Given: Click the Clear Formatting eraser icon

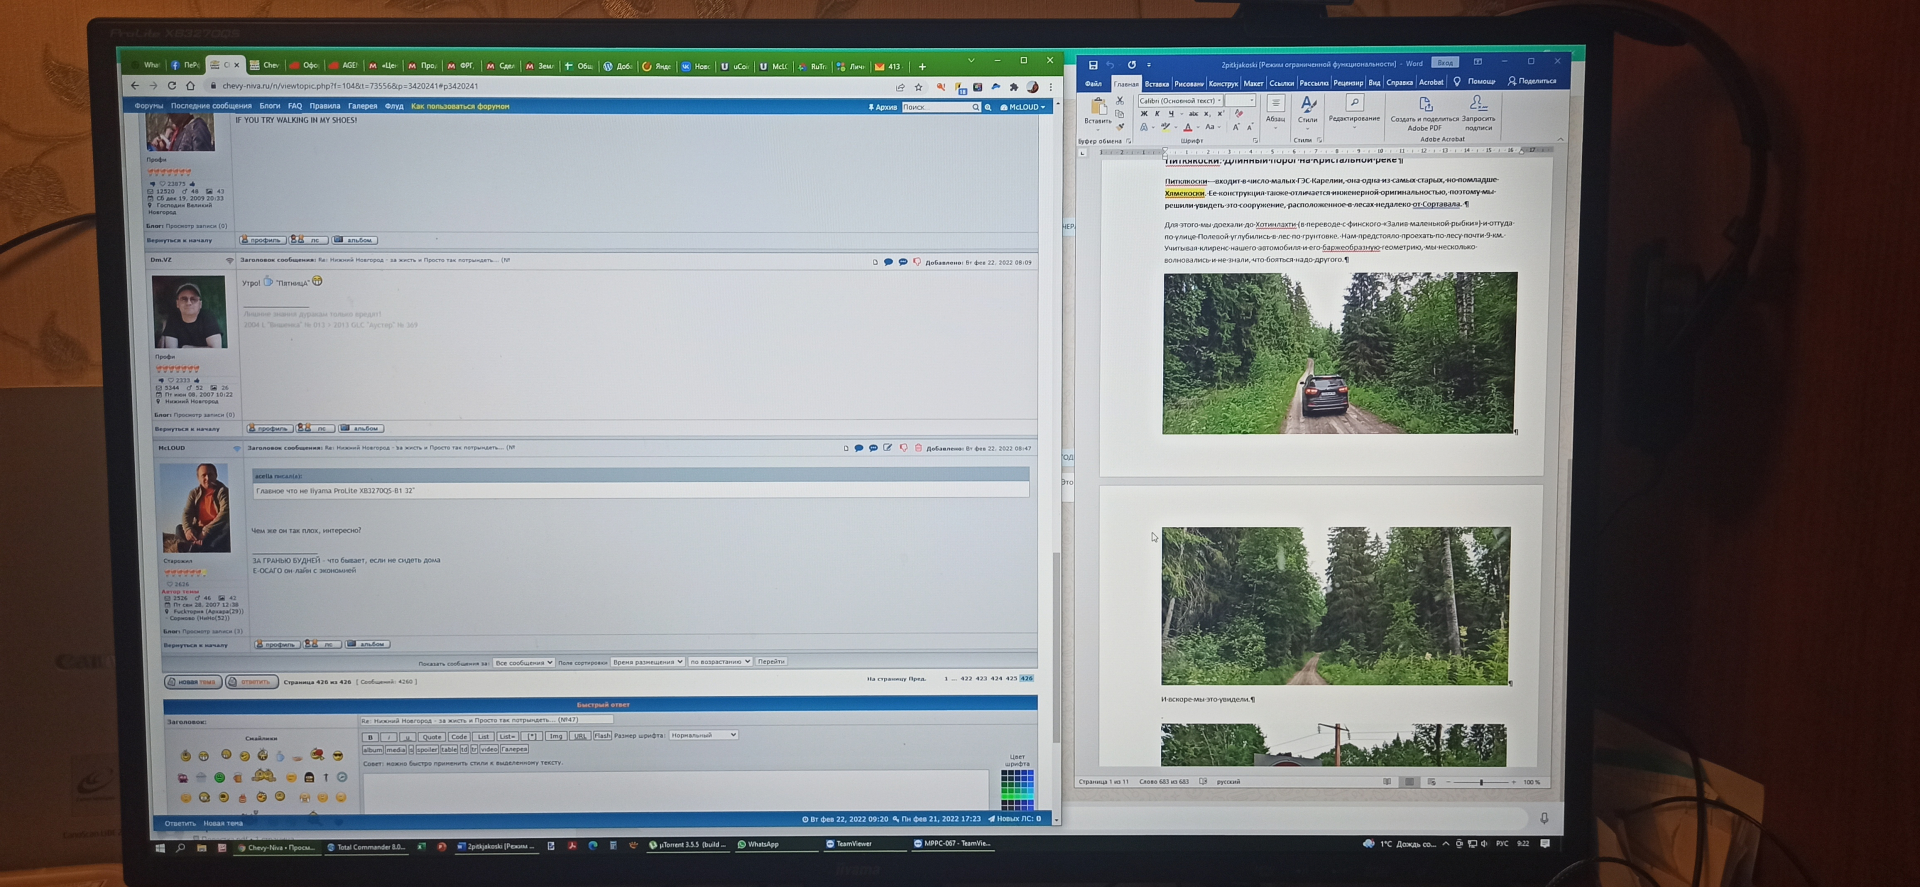Looking at the screenshot, I should coord(1239,113).
